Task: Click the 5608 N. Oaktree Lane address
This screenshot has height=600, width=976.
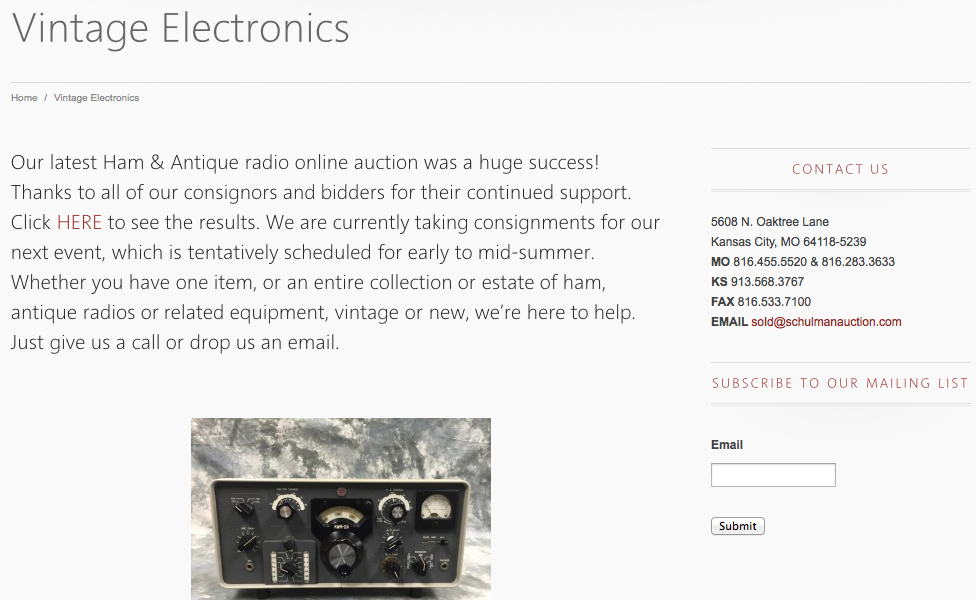Action: 770,222
